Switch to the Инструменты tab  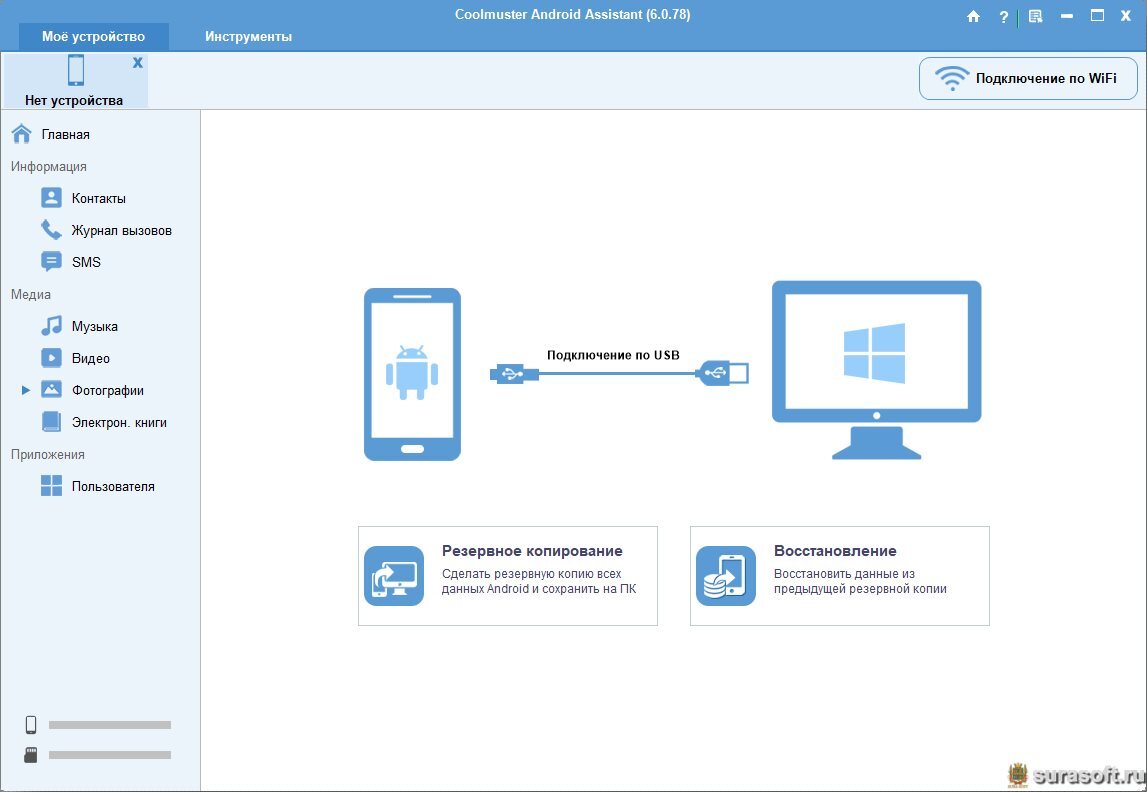(248, 37)
